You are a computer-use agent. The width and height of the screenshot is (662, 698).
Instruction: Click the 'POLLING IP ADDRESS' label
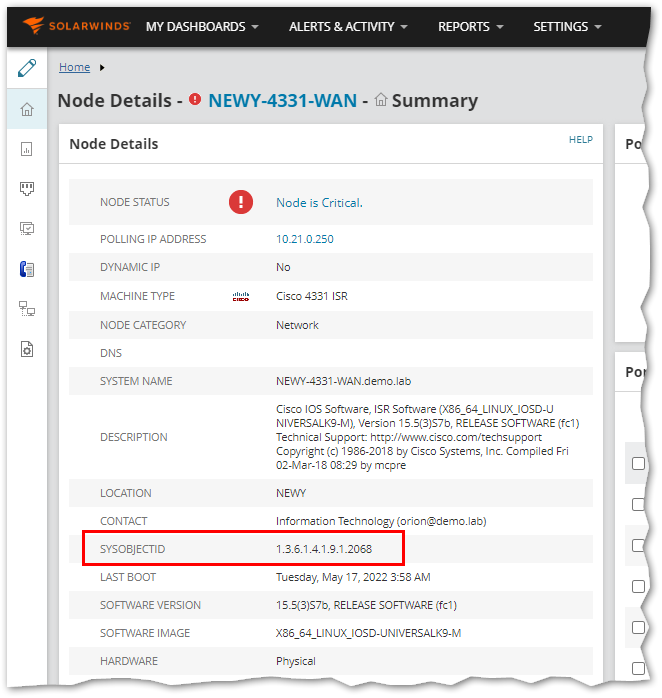click(x=153, y=239)
